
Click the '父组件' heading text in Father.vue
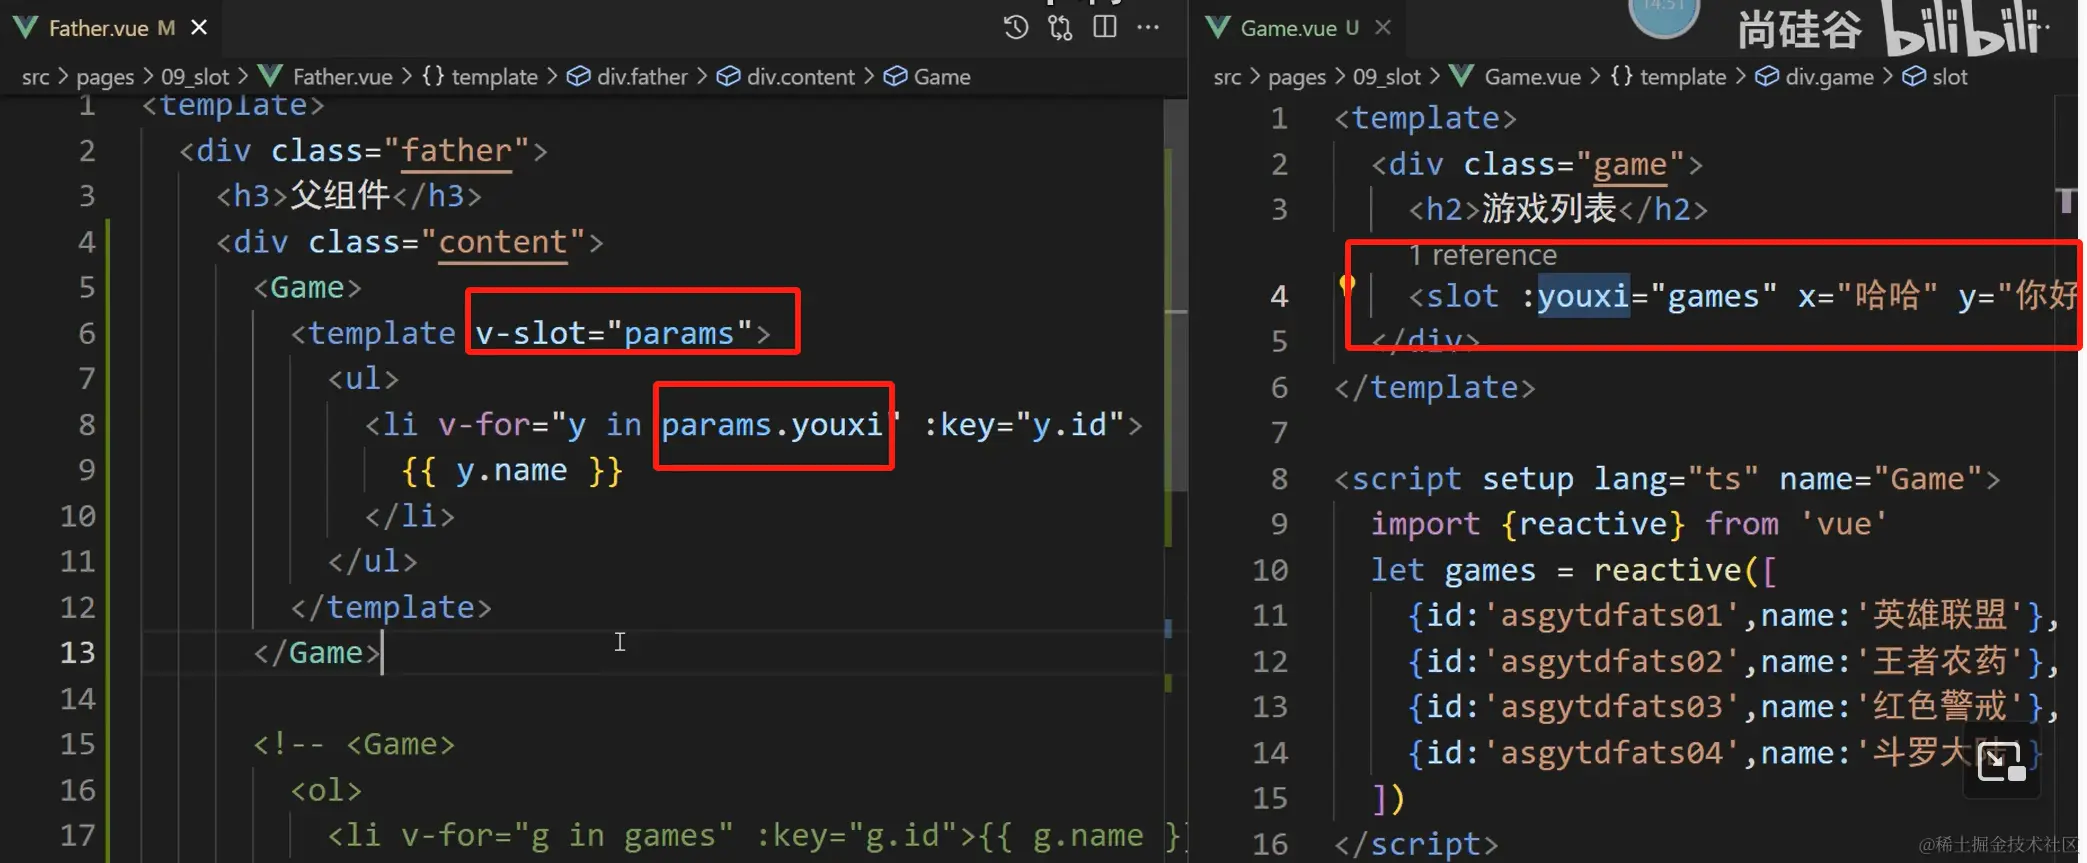click(340, 195)
